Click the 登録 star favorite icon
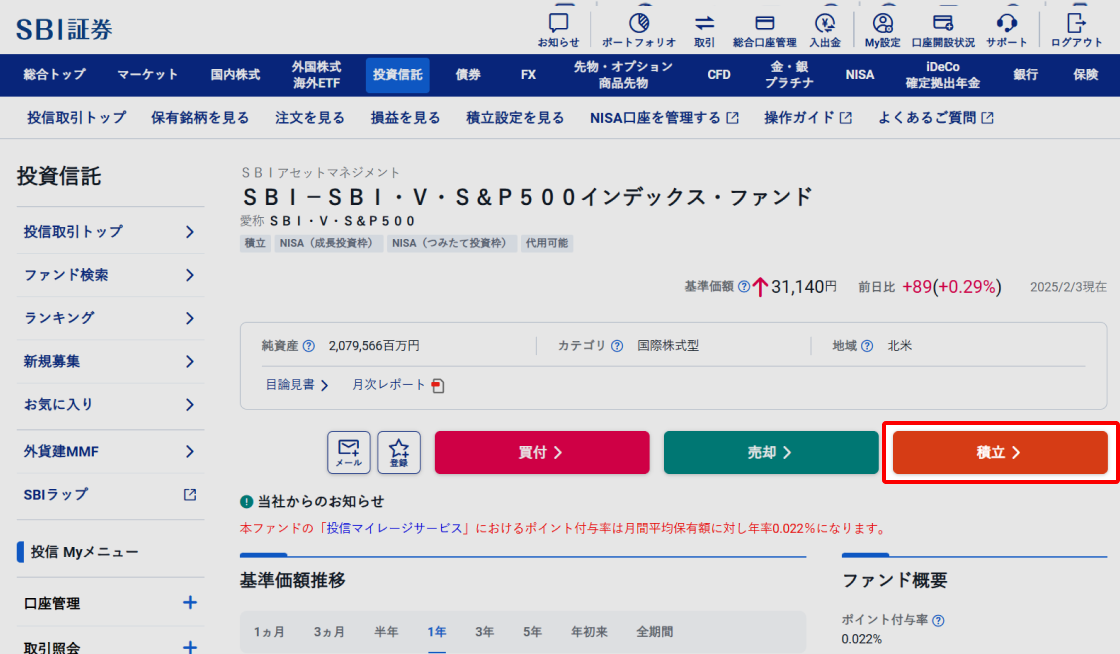 (x=399, y=452)
